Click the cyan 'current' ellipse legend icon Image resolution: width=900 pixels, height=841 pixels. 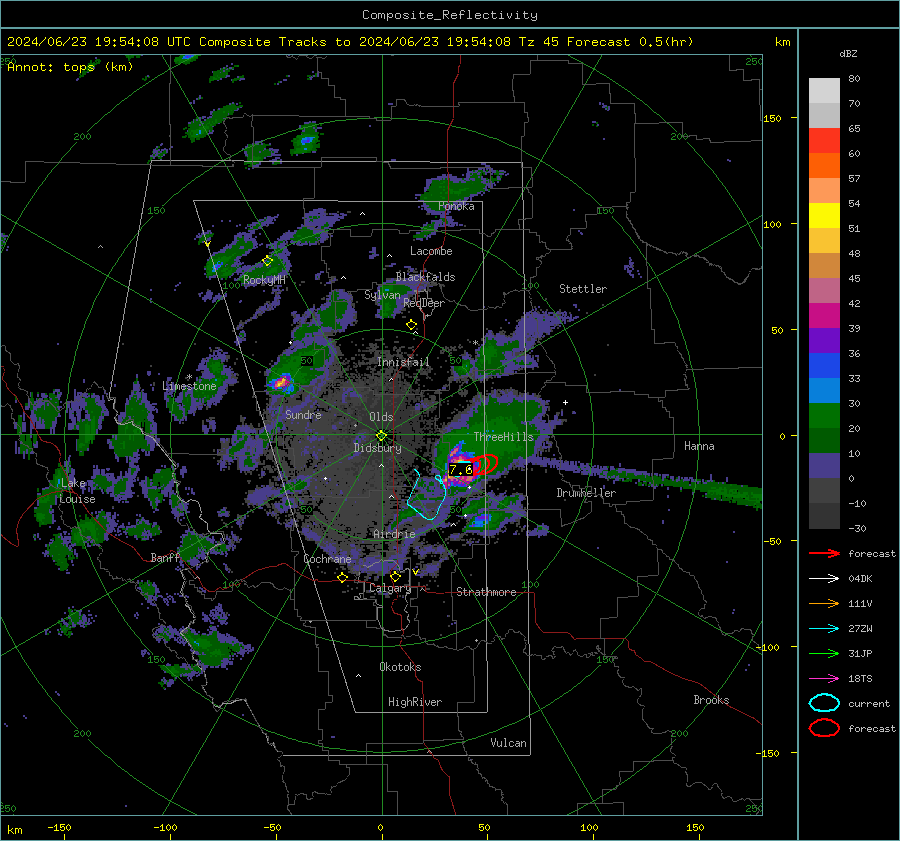pos(824,703)
